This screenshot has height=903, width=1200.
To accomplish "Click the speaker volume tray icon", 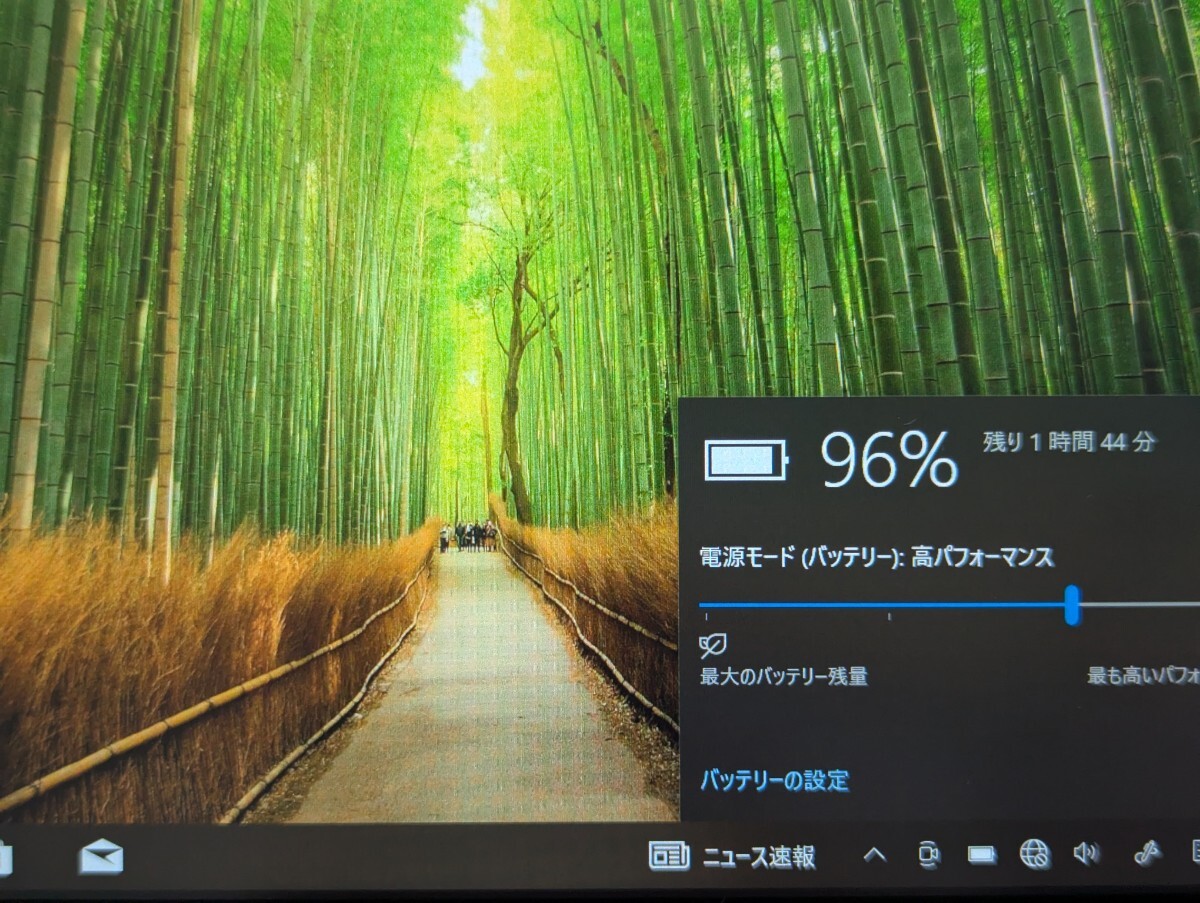I will point(1085,853).
